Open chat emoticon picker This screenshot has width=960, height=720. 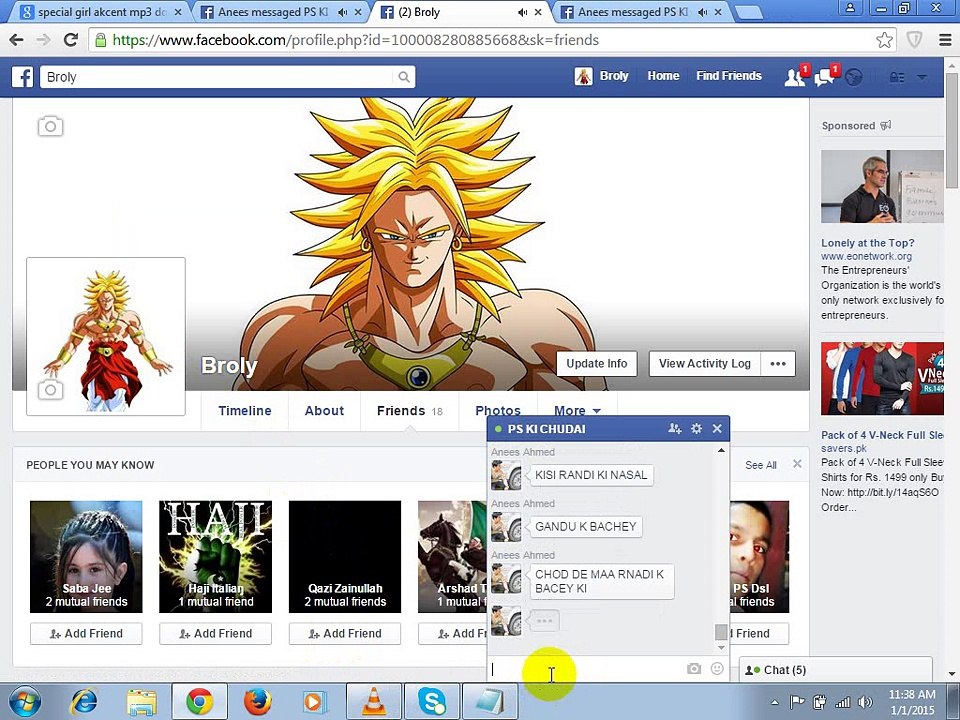(717, 669)
